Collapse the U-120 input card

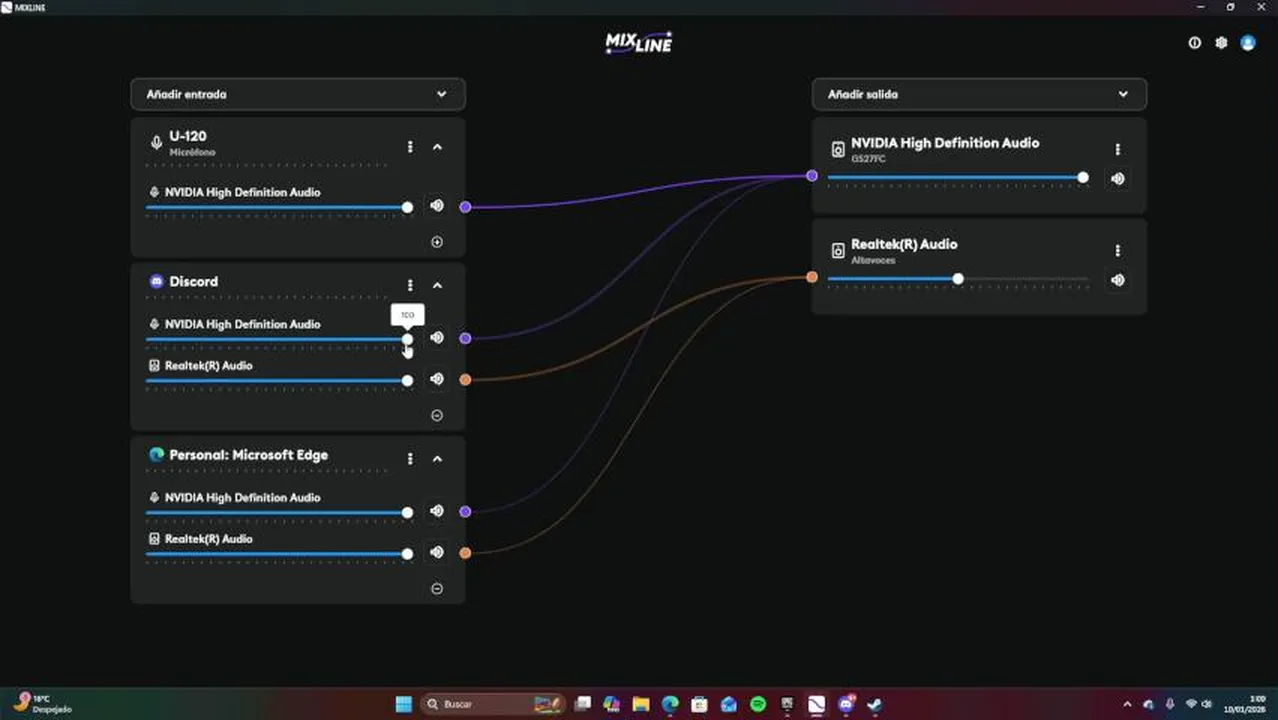pos(437,147)
